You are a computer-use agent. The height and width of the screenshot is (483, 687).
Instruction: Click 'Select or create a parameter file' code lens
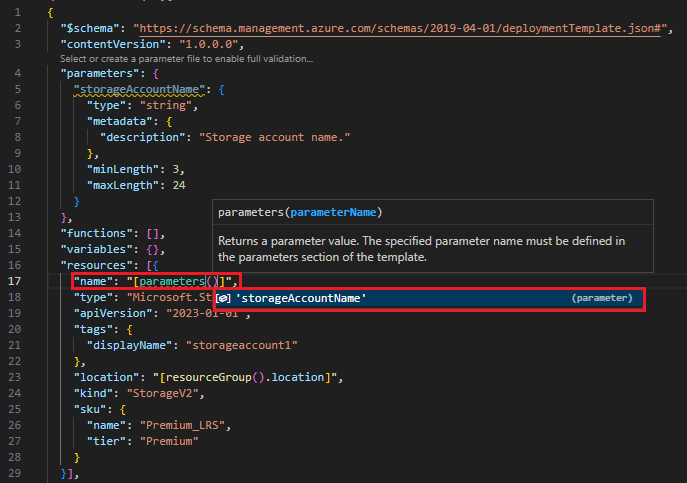click(186, 59)
